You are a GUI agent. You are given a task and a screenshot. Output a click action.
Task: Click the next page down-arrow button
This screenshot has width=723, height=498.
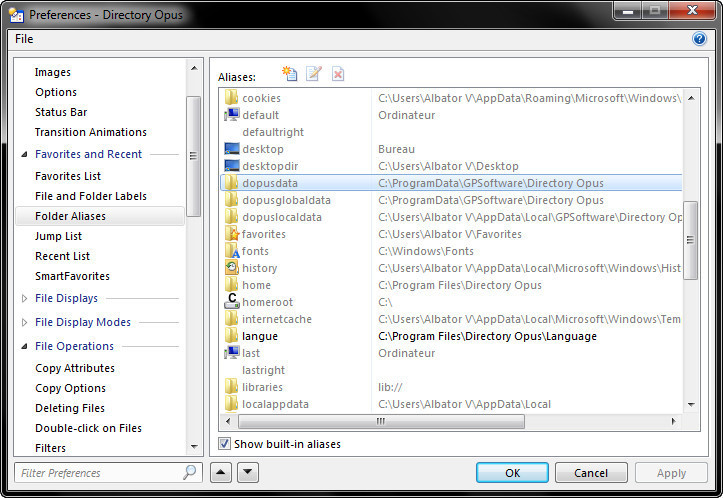point(248,472)
